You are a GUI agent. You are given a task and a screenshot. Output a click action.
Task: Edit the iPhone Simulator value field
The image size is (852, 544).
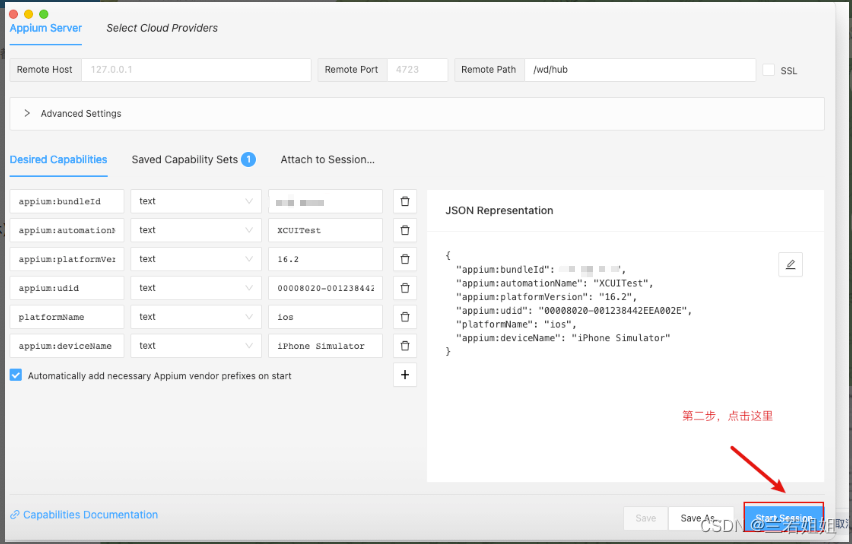[325, 346]
